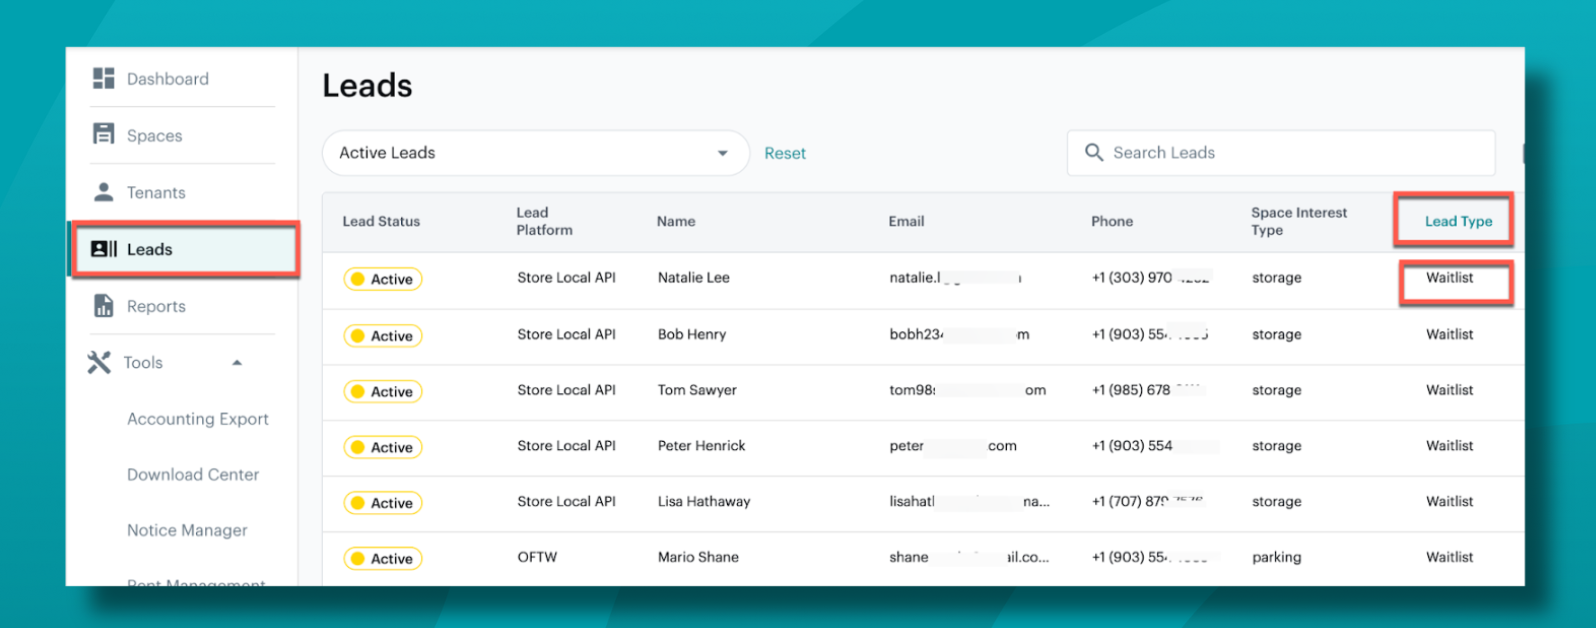Image resolution: width=1596 pixels, height=628 pixels.
Task: Sort by Name column header
Action: pyautogui.click(x=676, y=221)
